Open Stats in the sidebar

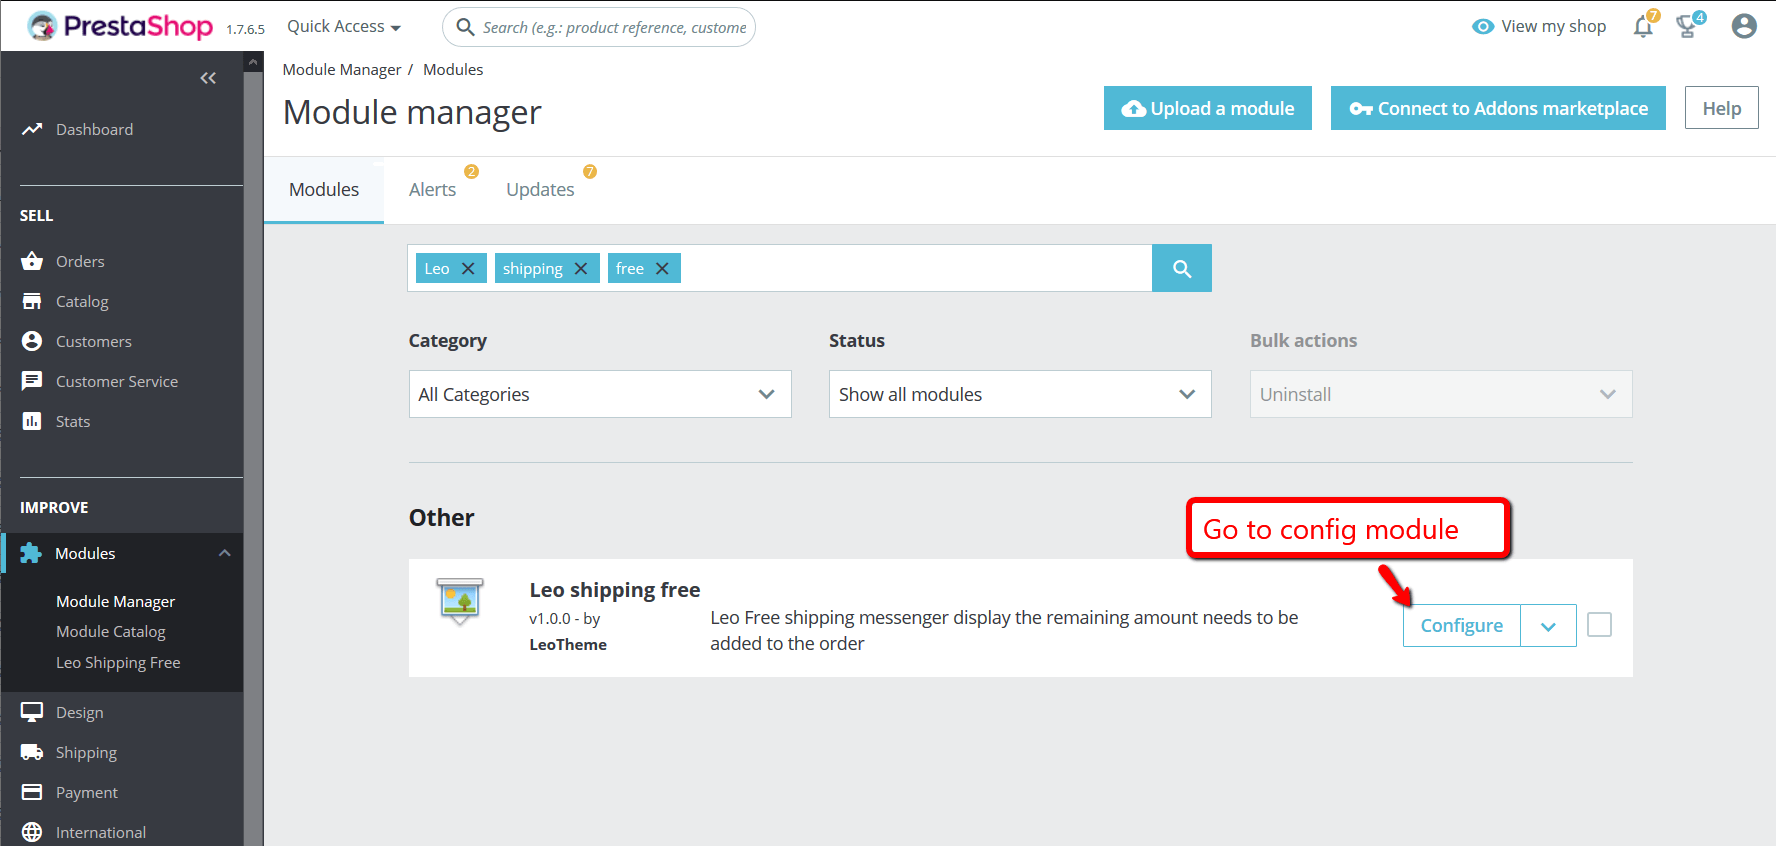pos(73,421)
